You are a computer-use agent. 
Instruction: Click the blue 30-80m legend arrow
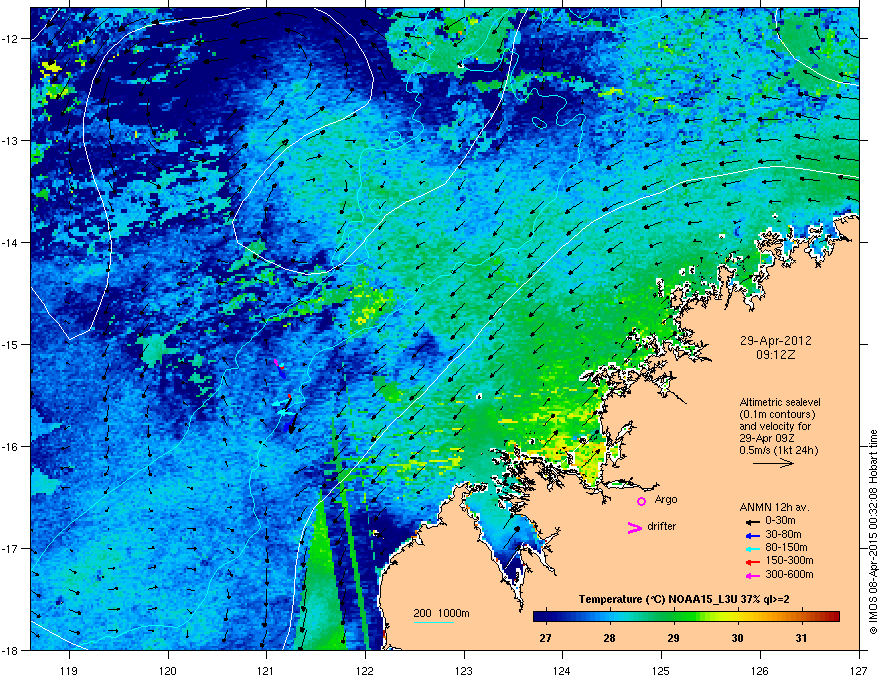[x=753, y=535]
